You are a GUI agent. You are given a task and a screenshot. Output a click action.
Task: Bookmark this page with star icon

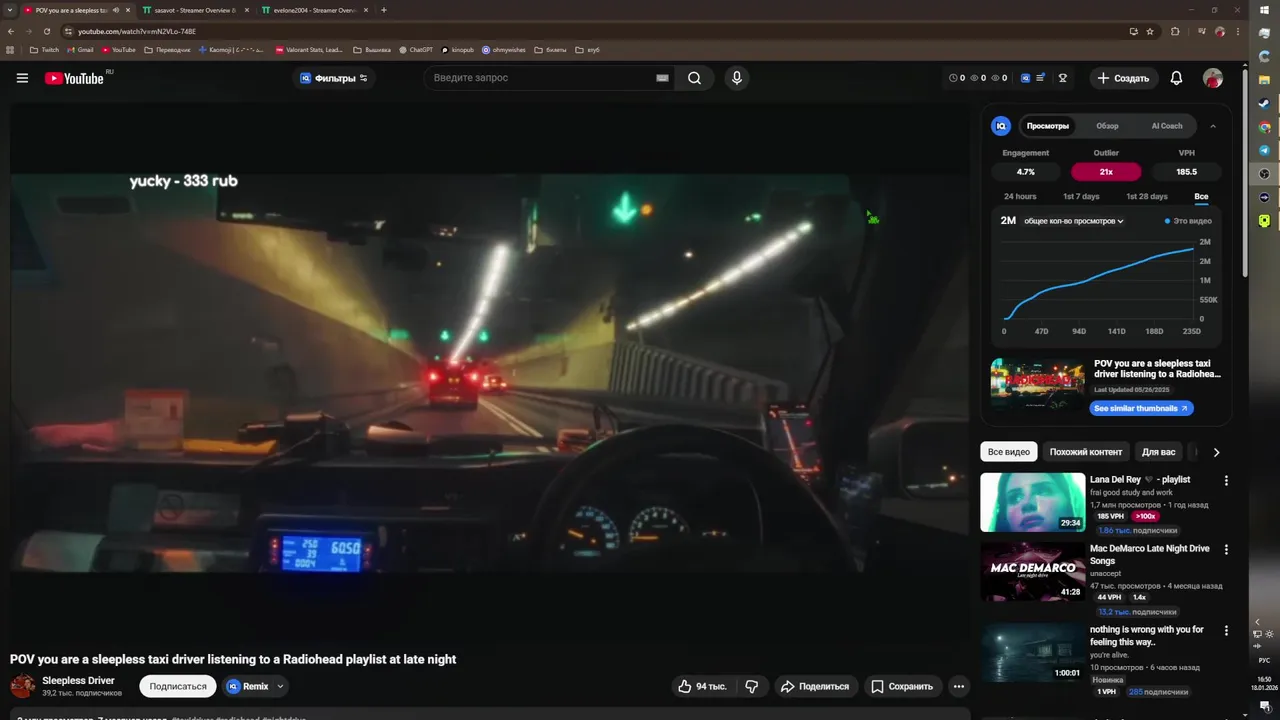(x=1150, y=31)
